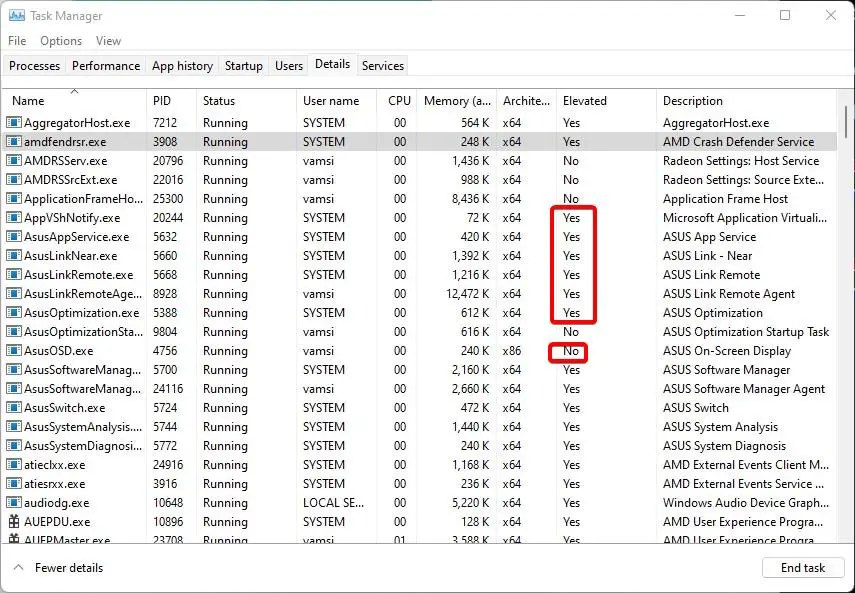Click the AUEPDU.exe process icon
Viewport: 855px width, 593px height.
tap(14, 522)
